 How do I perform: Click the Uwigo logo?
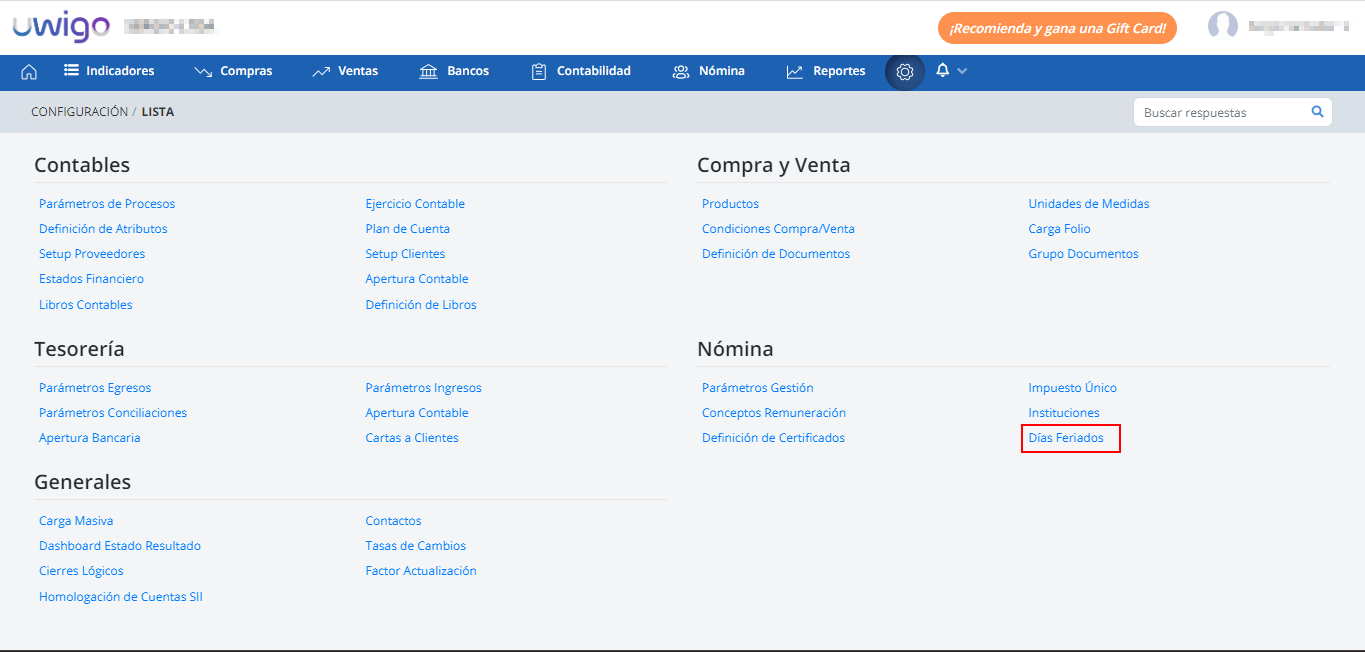[61, 27]
